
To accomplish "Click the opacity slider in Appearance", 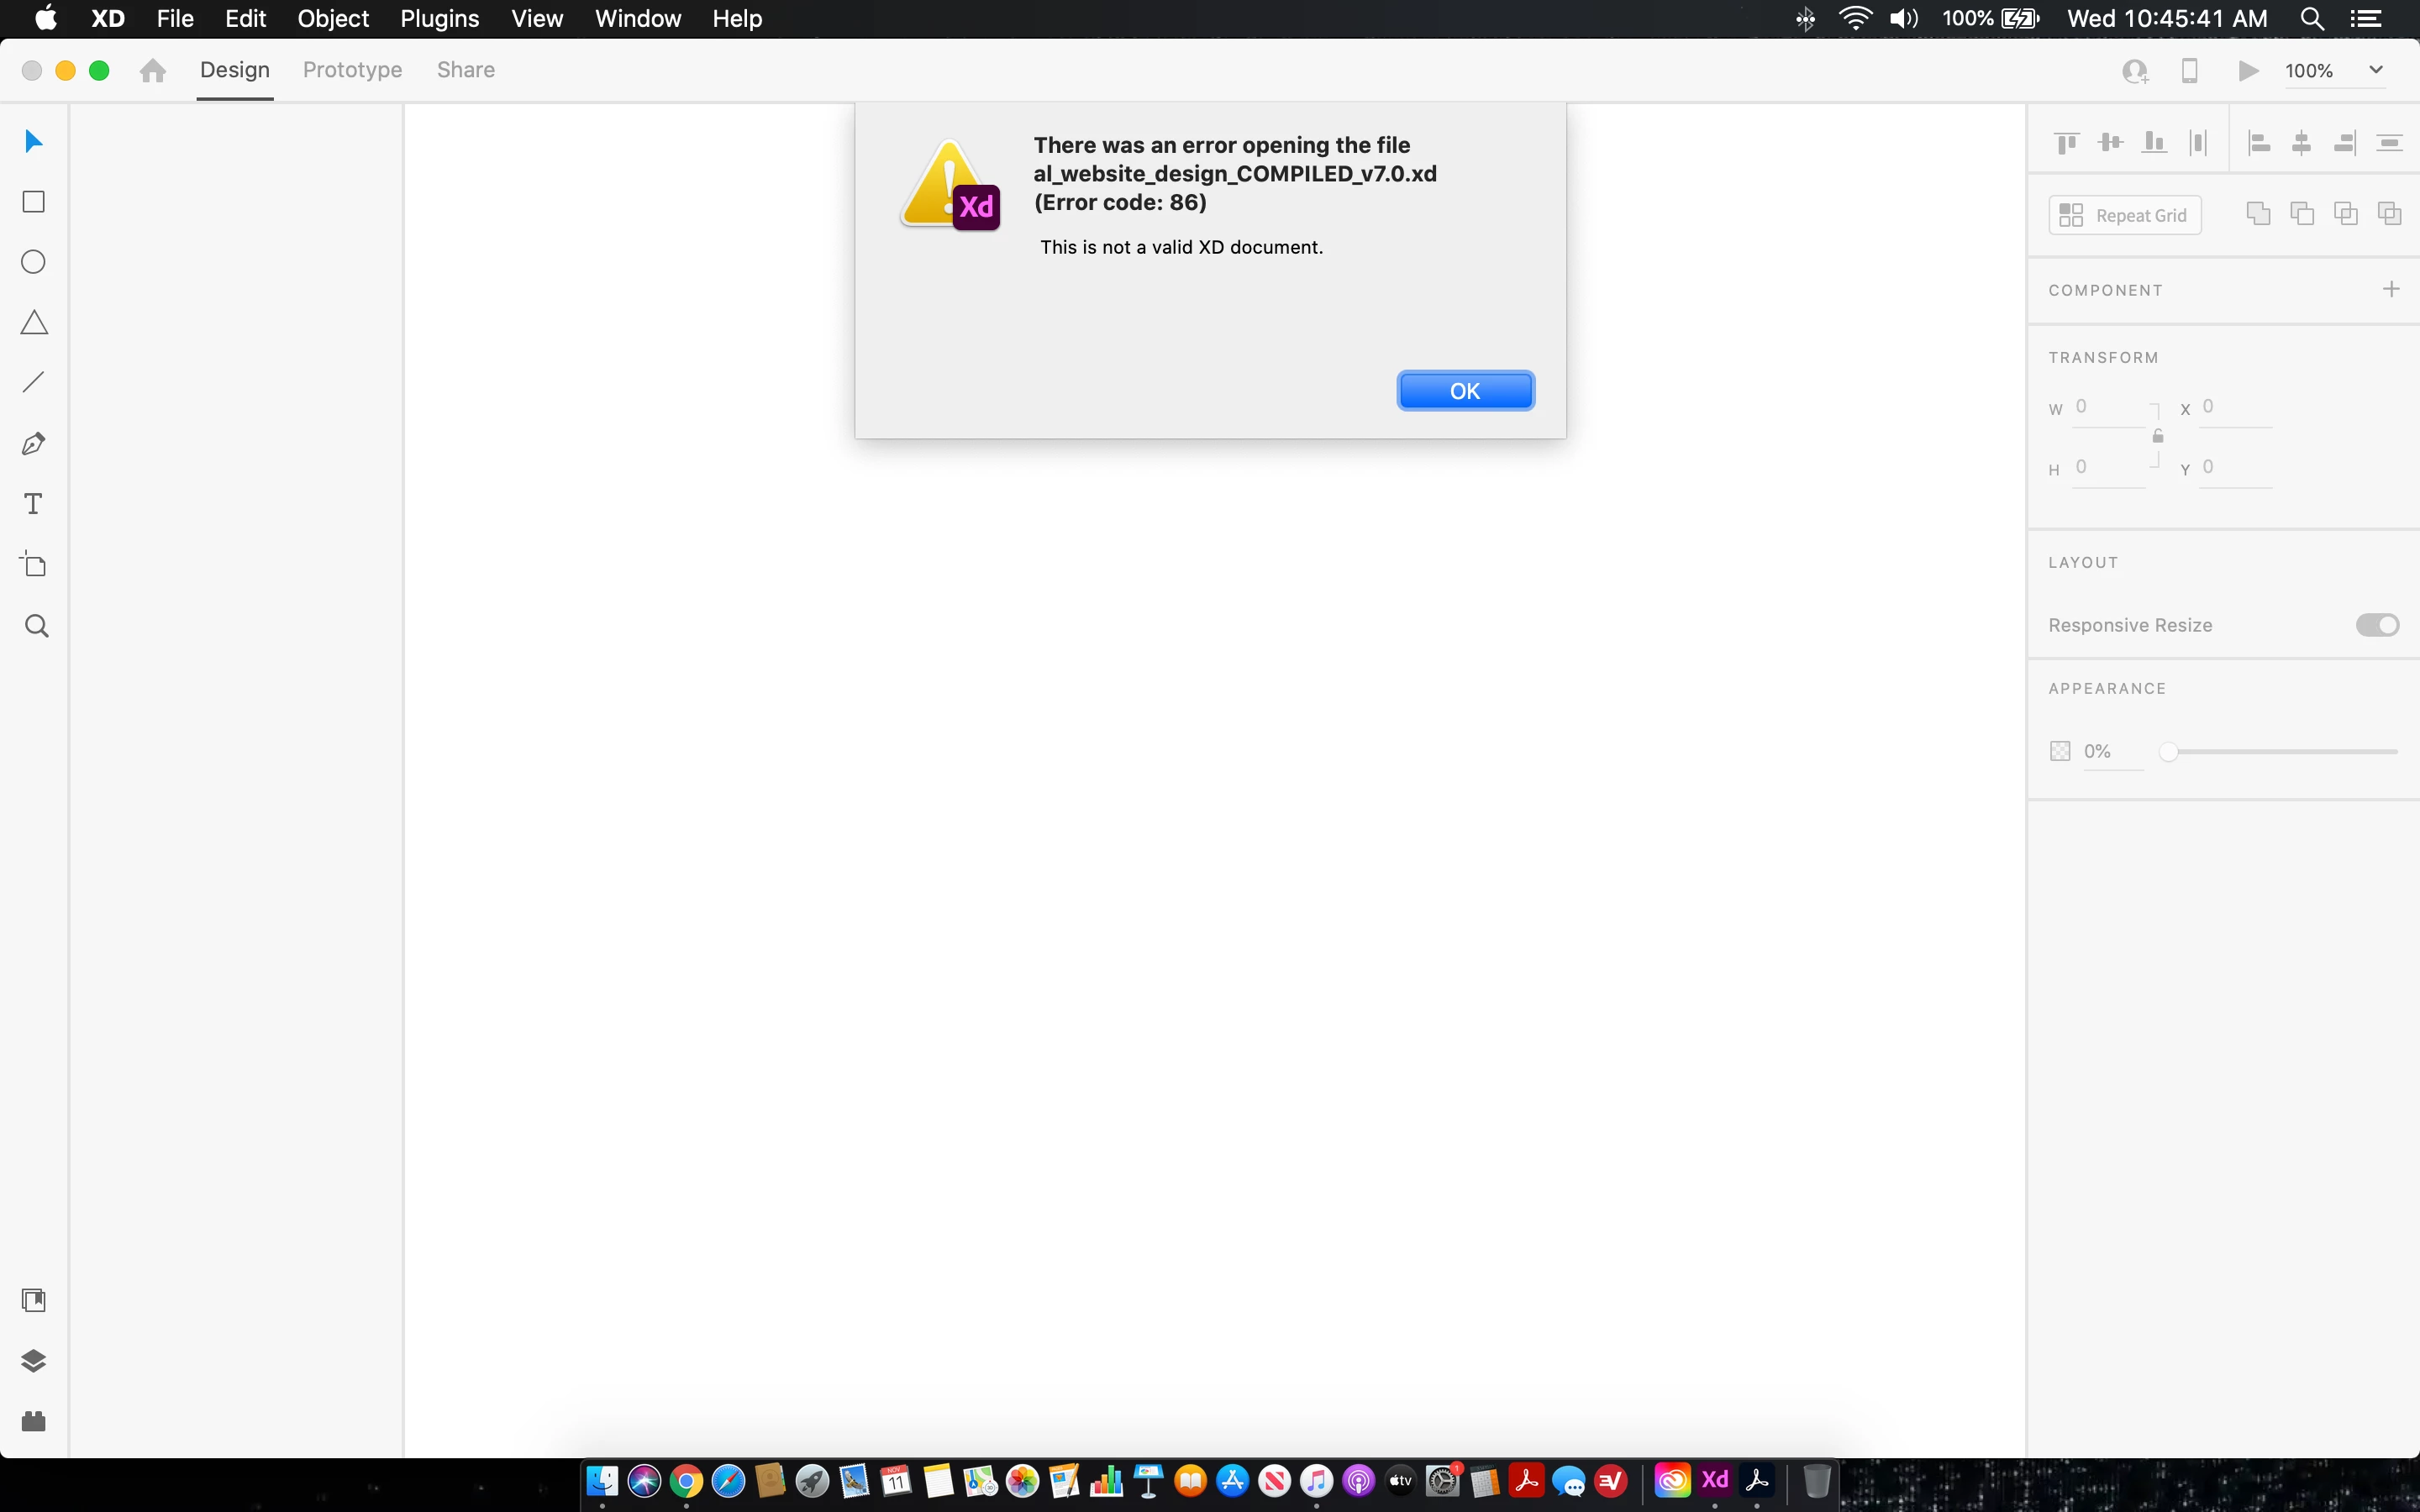I will 2280,751.
